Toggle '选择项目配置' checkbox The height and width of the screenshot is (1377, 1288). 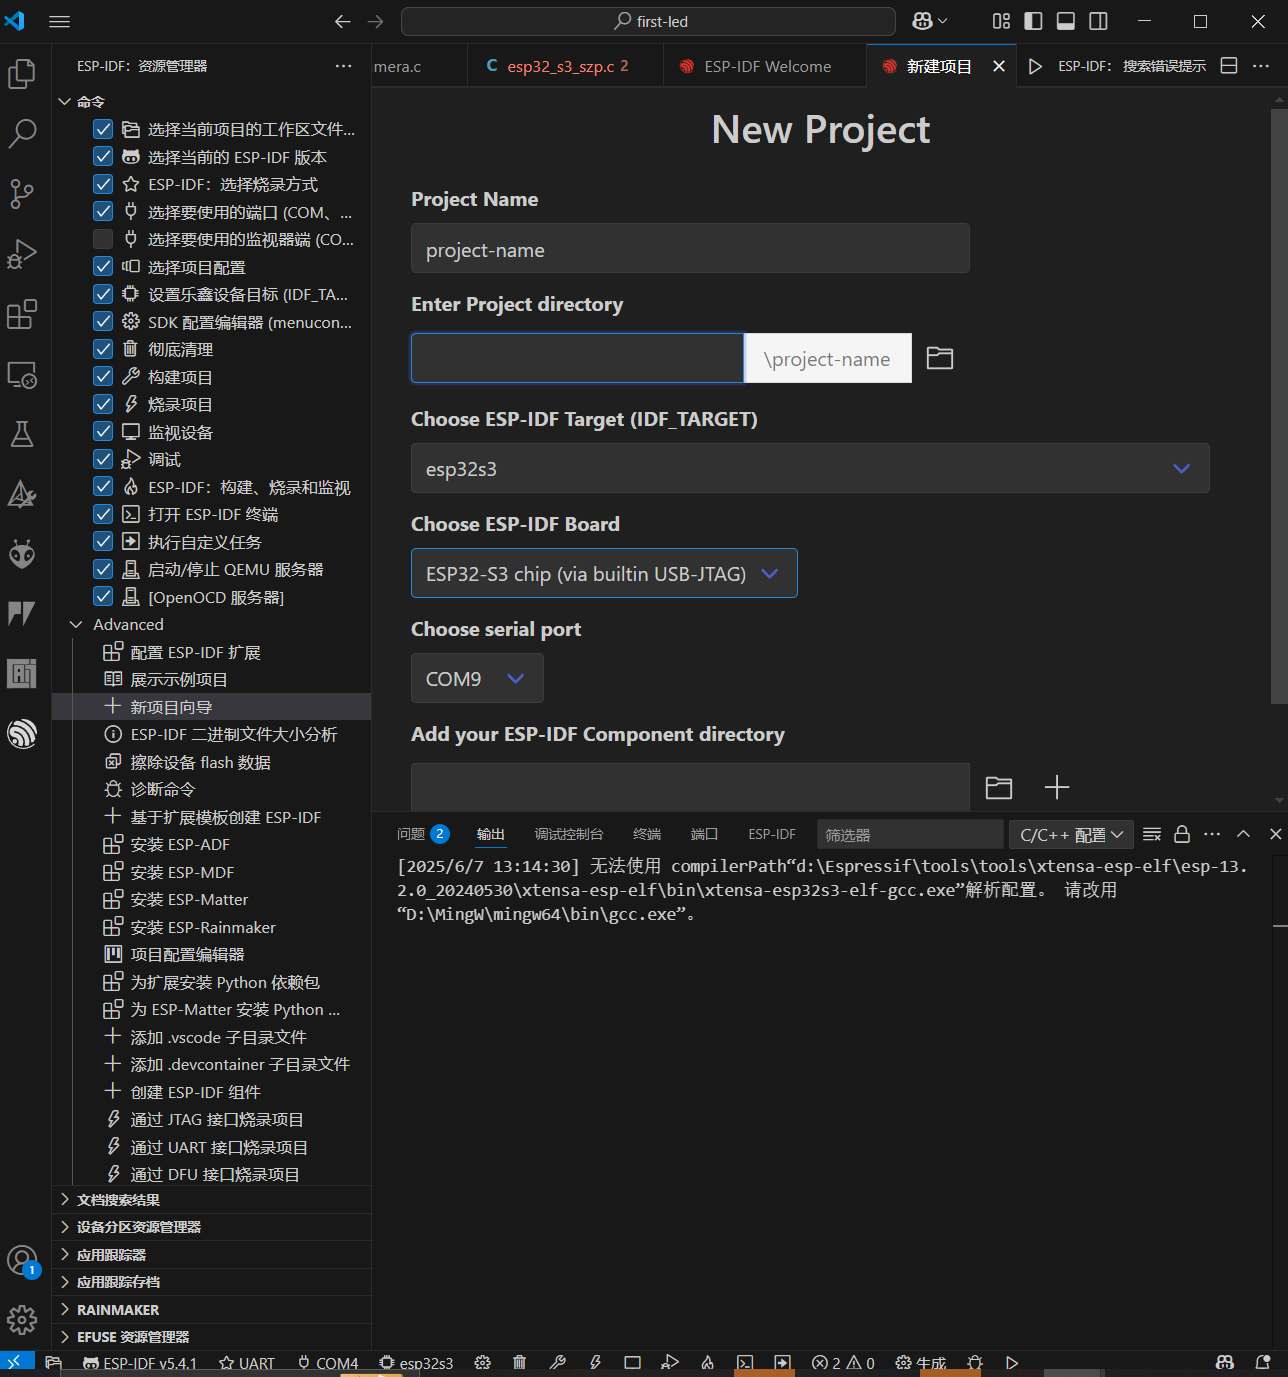tap(103, 267)
